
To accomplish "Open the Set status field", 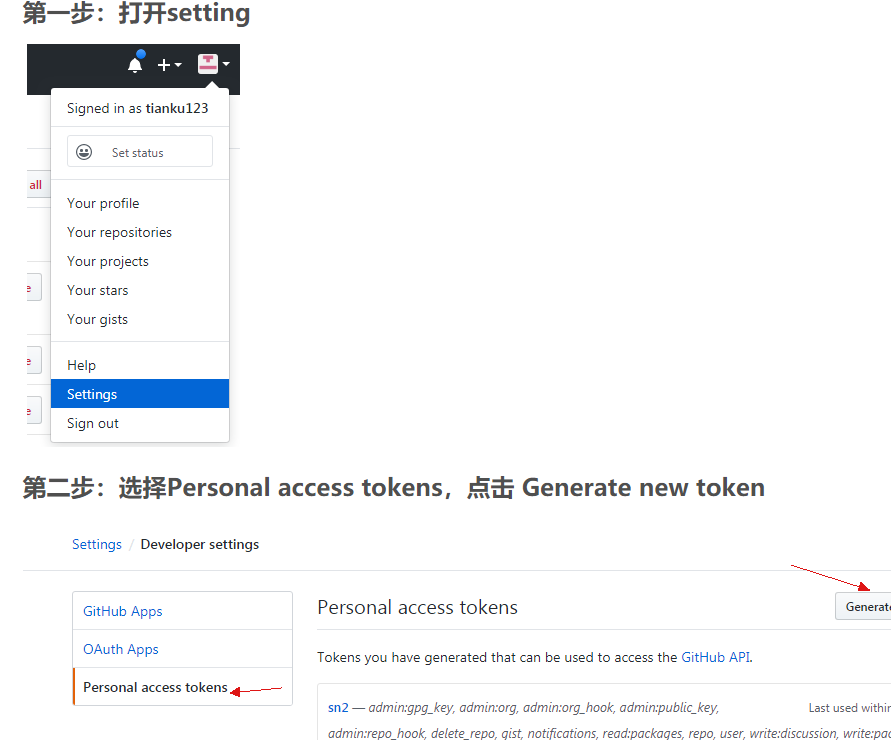I will click(140, 151).
